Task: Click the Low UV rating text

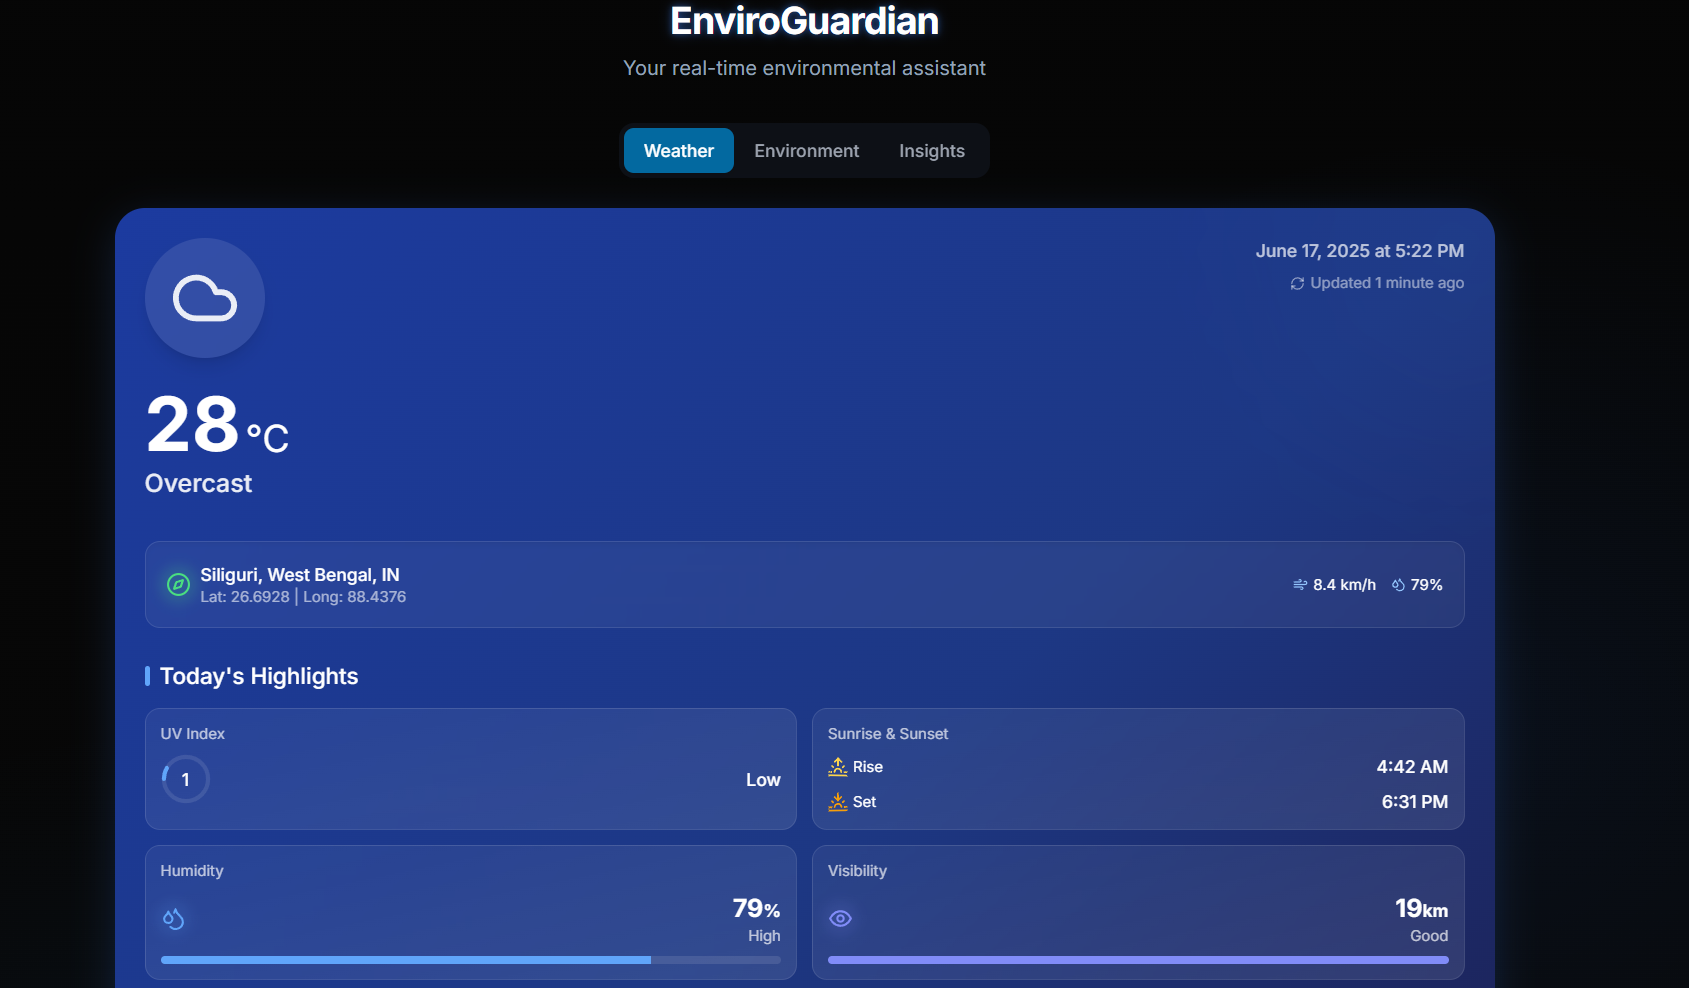Action: (x=763, y=780)
